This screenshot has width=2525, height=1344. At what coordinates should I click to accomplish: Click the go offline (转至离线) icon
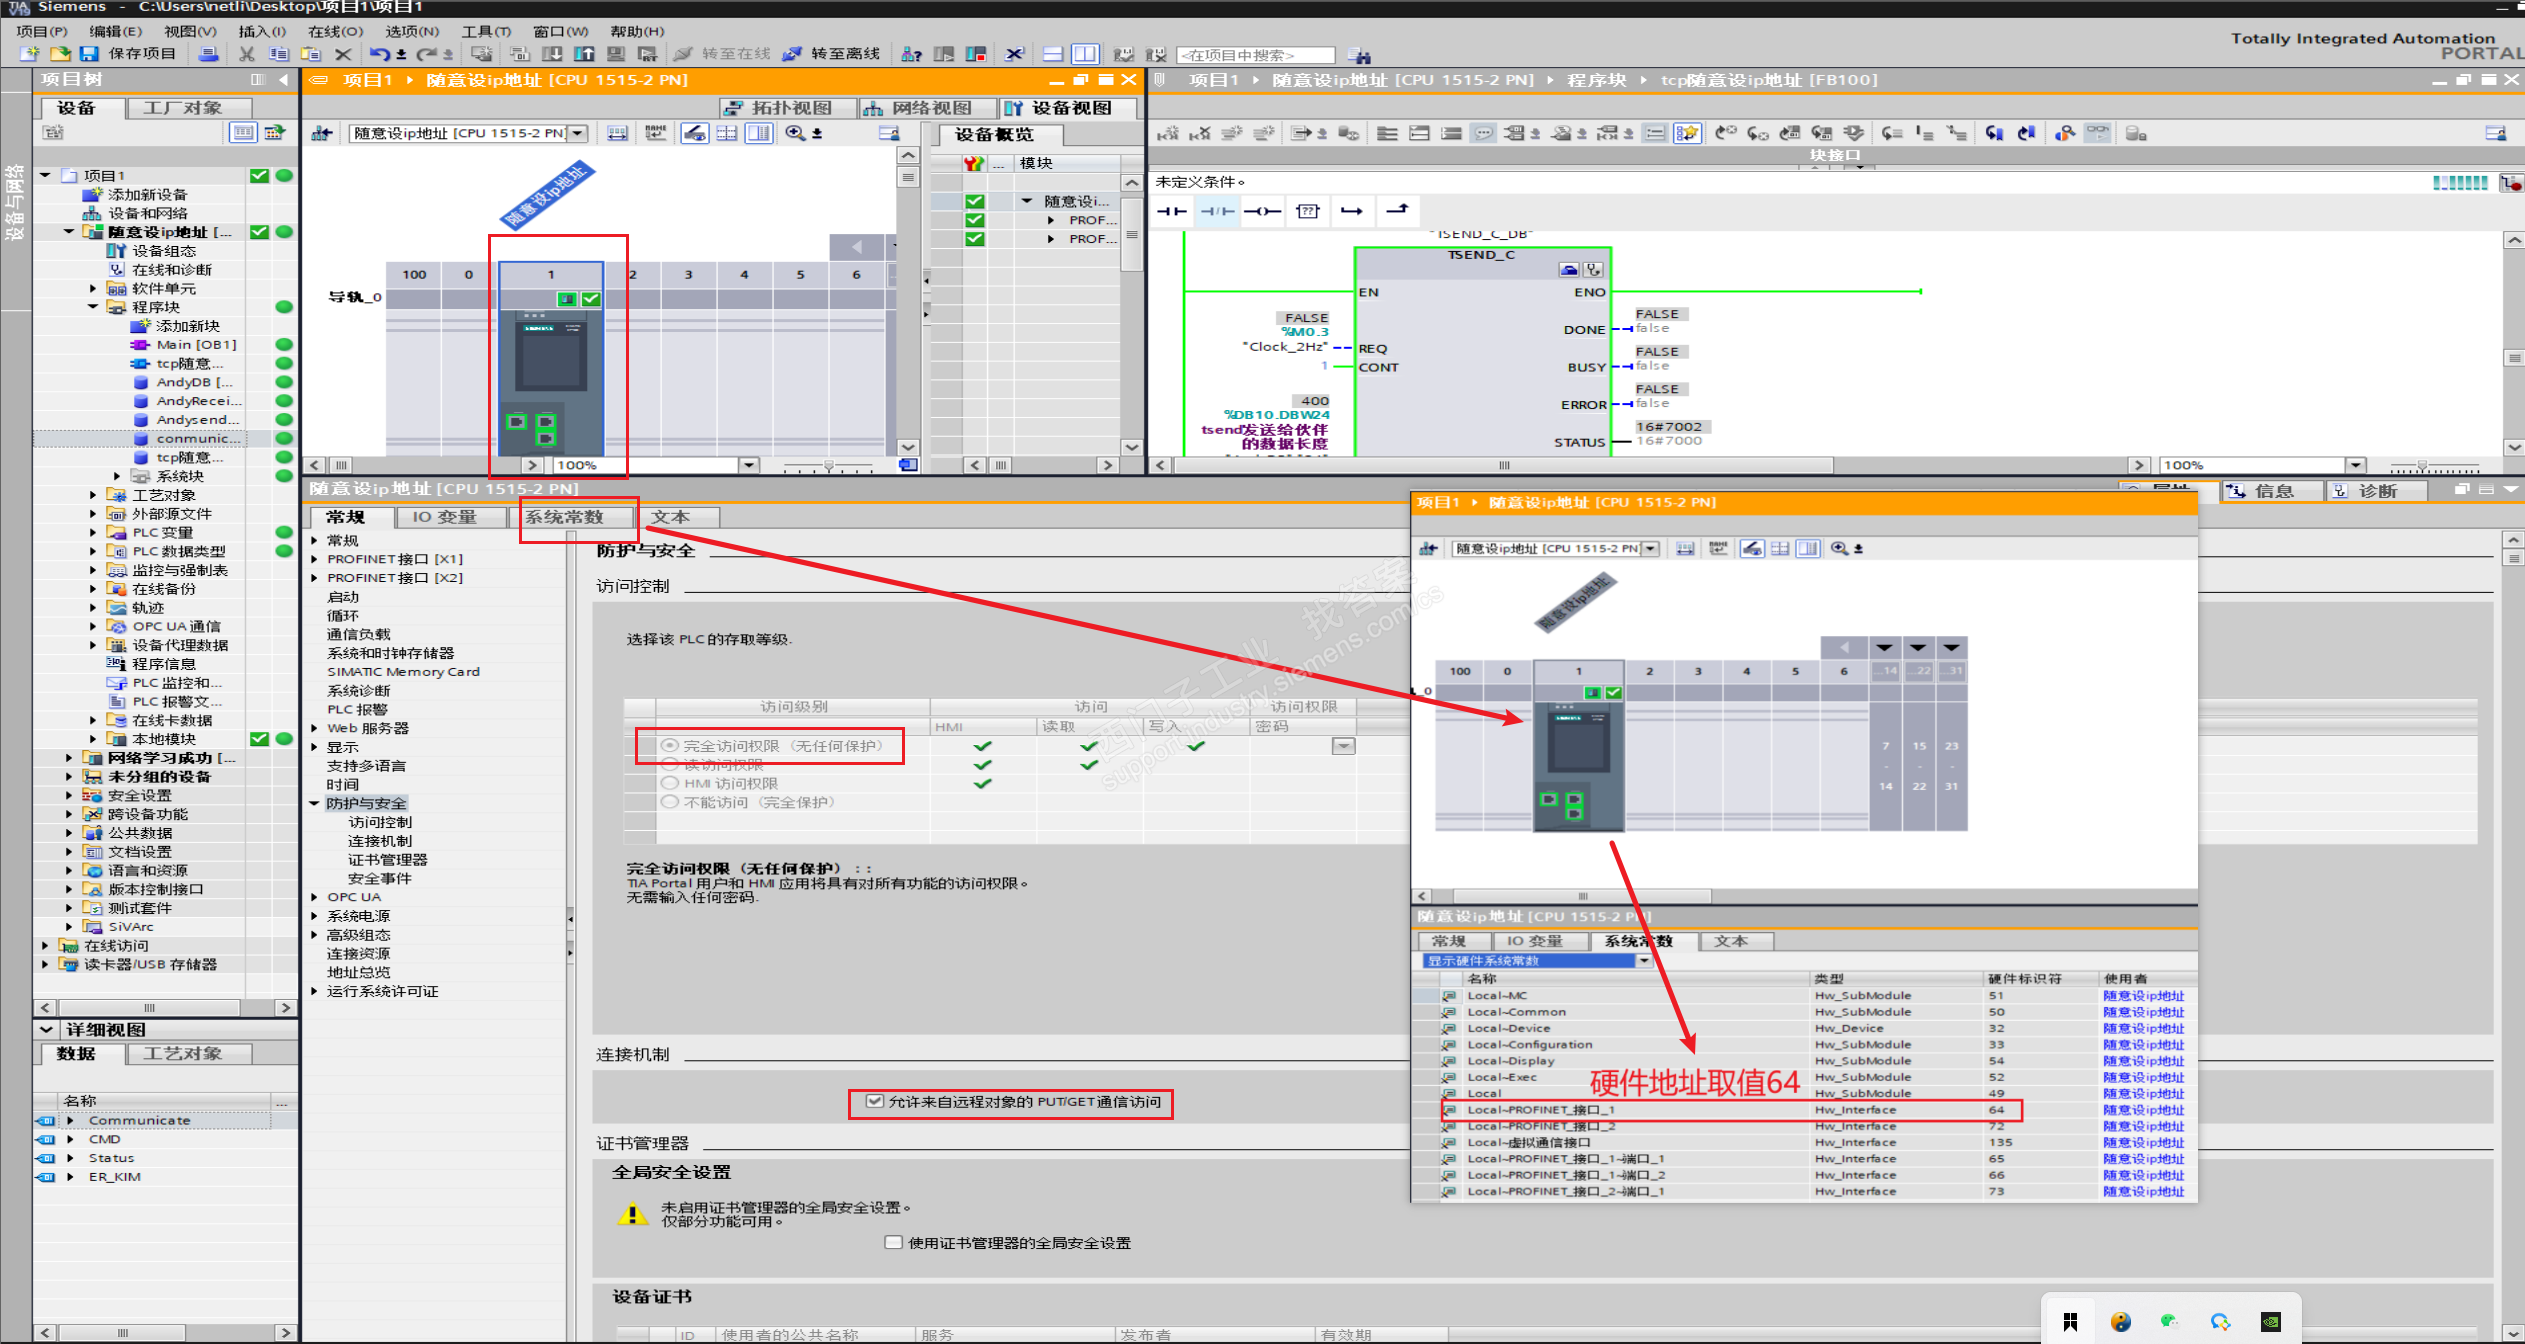tap(792, 54)
